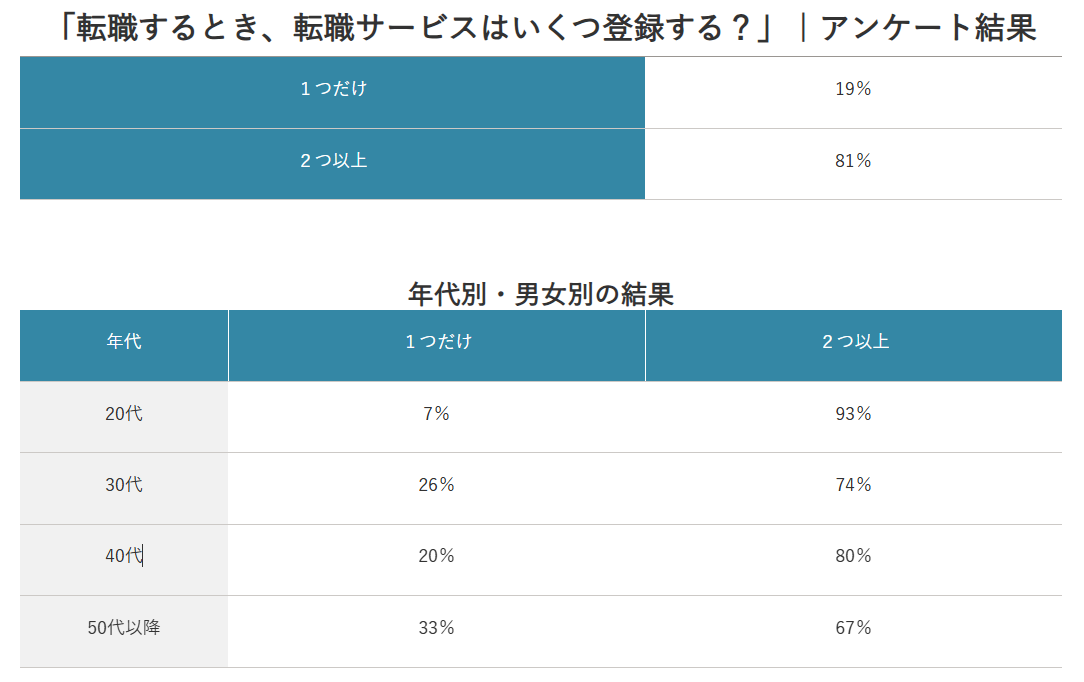Click the 50代以降 row label

tap(124, 628)
